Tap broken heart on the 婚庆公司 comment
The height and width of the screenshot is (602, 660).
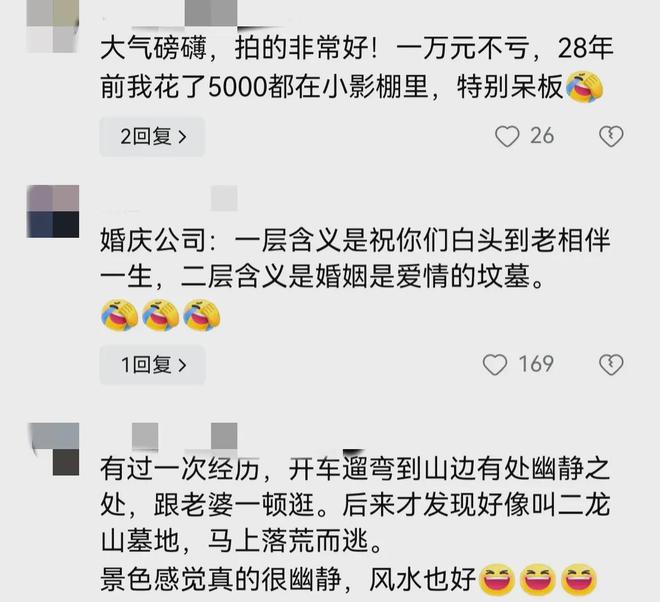611,365
